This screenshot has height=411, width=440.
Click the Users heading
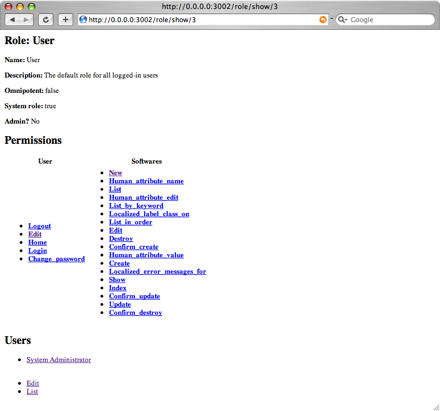(18, 340)
